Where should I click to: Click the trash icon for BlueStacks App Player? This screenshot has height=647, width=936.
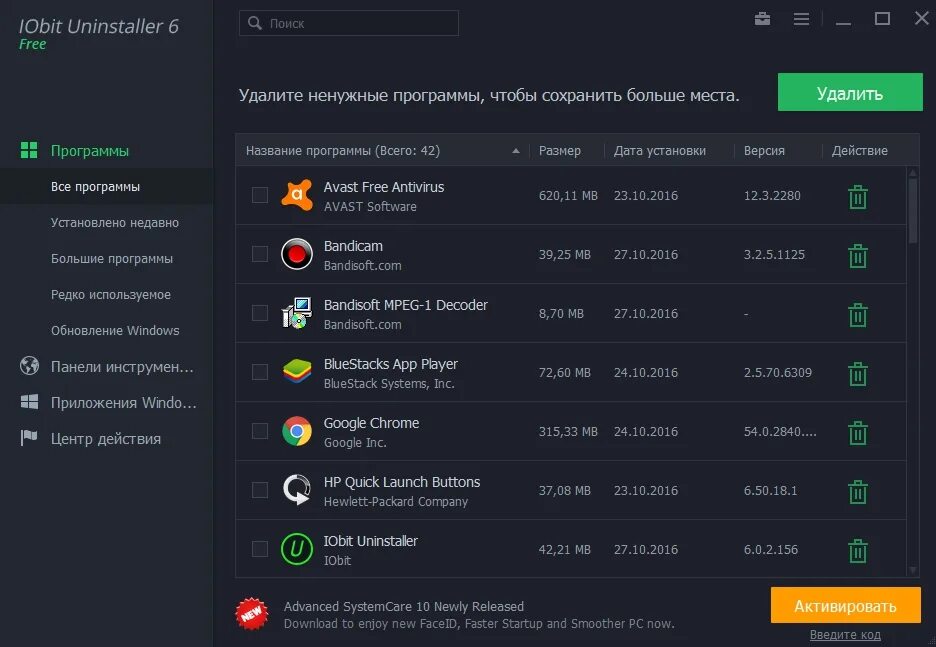(858, 374)
